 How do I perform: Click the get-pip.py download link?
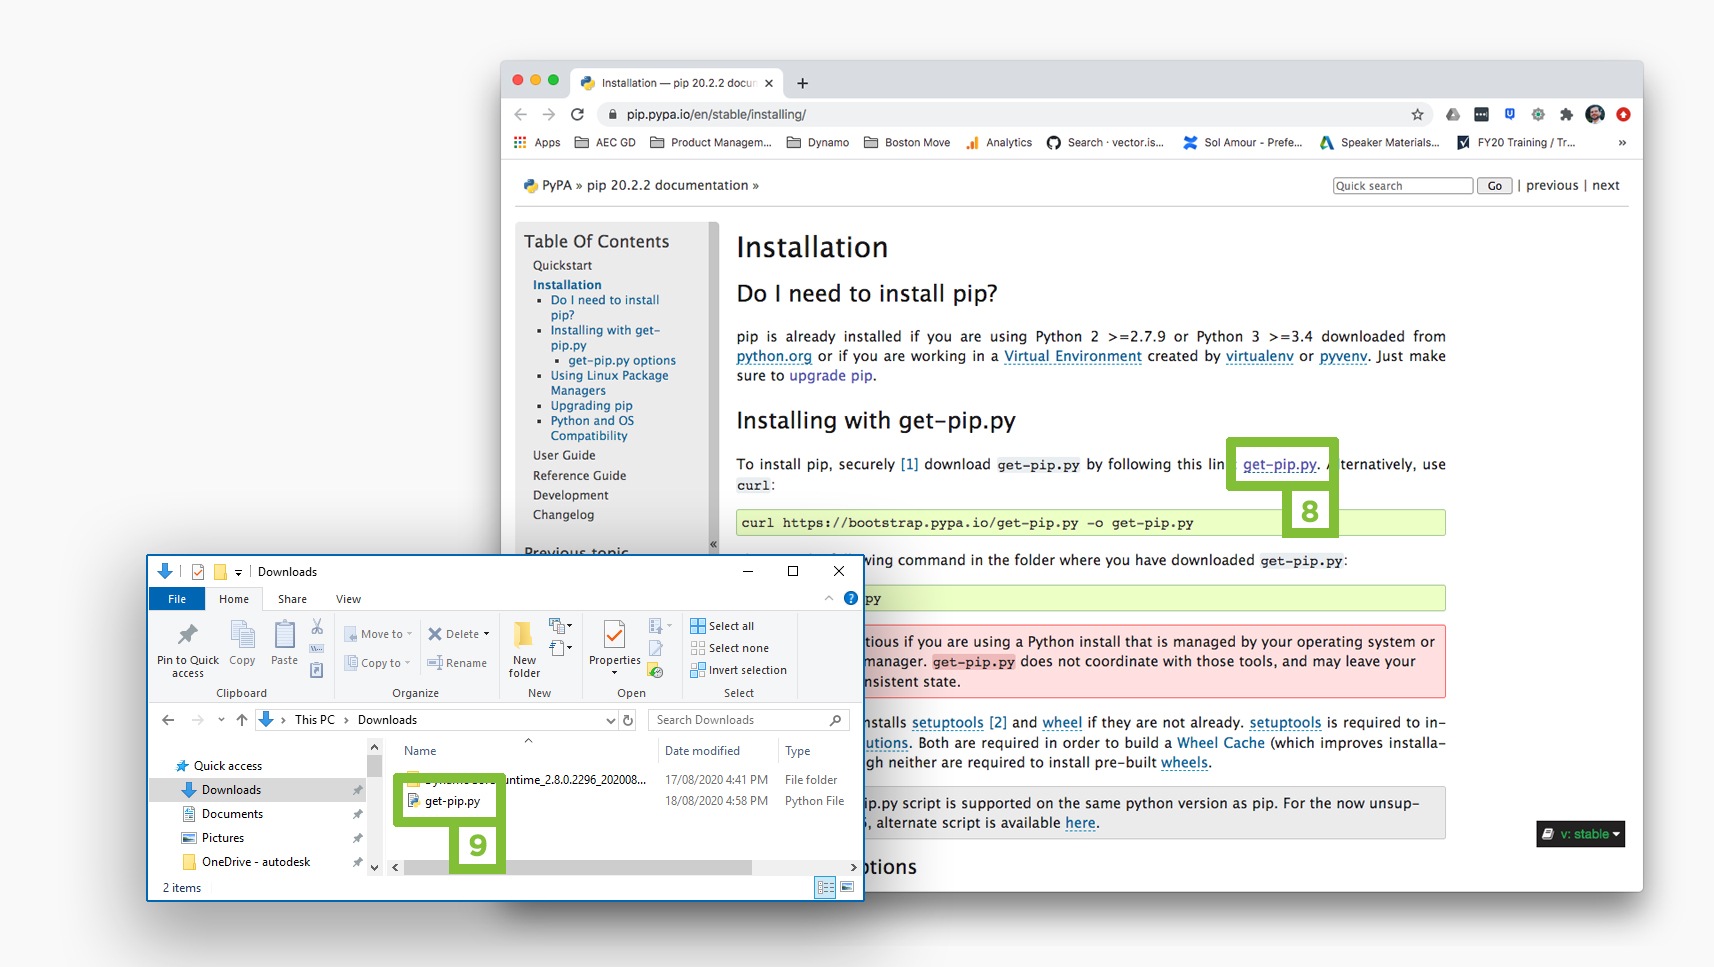(x=1280, y=464)
